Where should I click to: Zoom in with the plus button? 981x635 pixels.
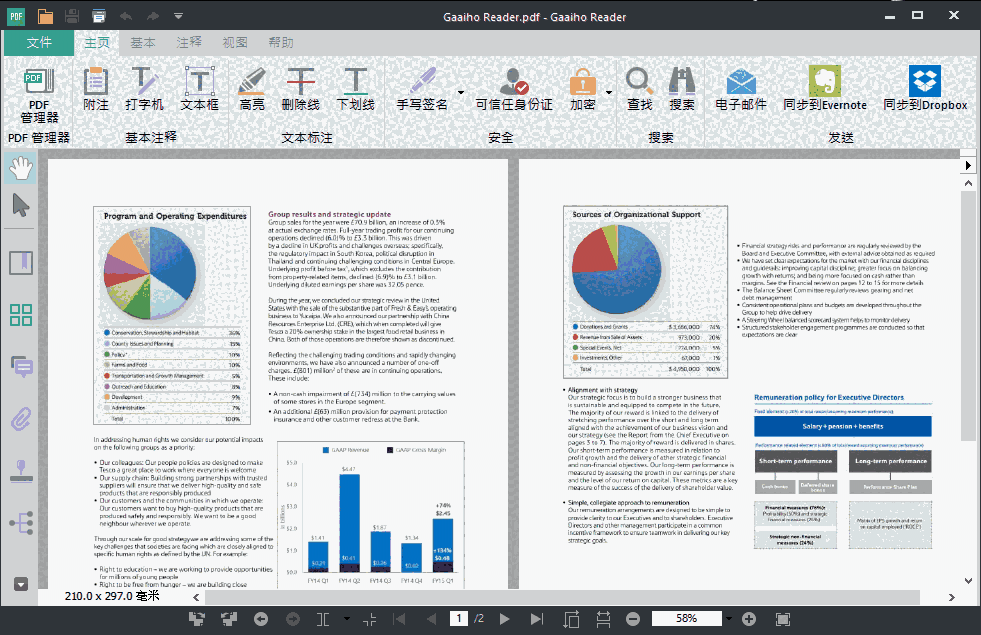click(749, 619)
